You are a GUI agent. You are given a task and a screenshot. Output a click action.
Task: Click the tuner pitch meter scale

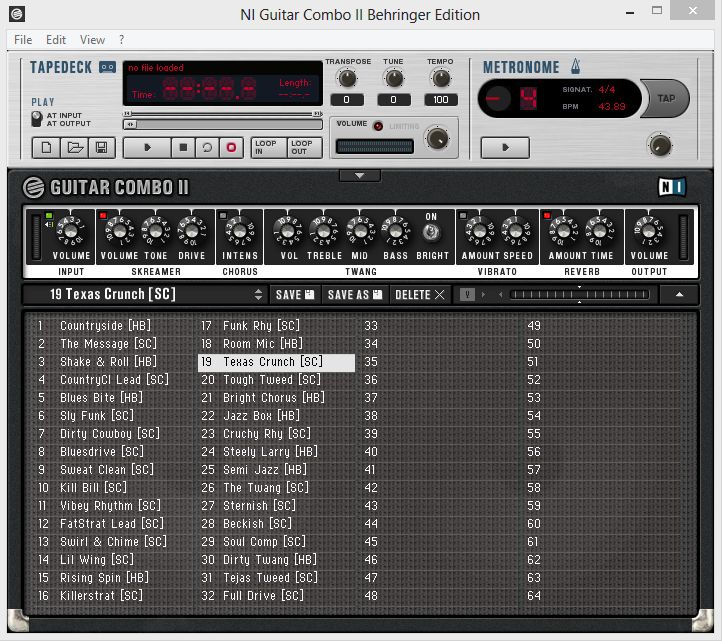pos(580,295)
